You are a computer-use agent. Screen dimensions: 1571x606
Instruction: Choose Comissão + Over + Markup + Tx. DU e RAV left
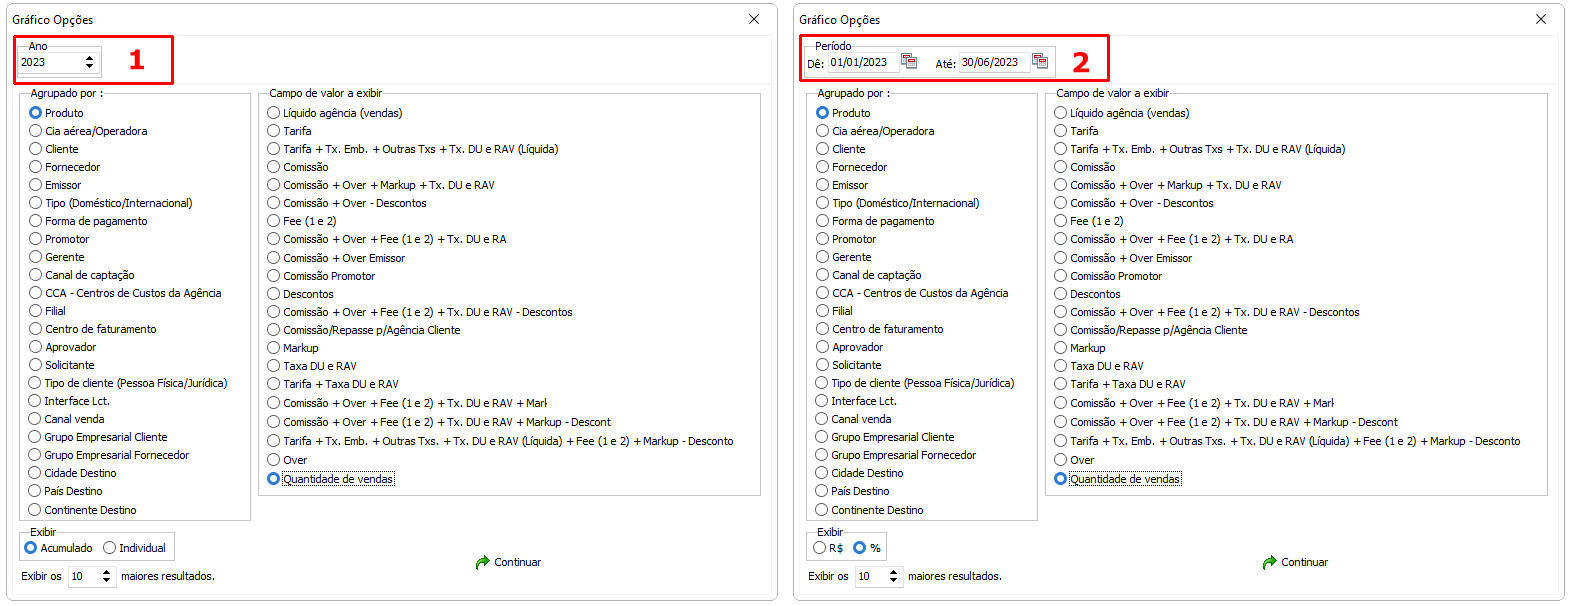tap(381, 185)
